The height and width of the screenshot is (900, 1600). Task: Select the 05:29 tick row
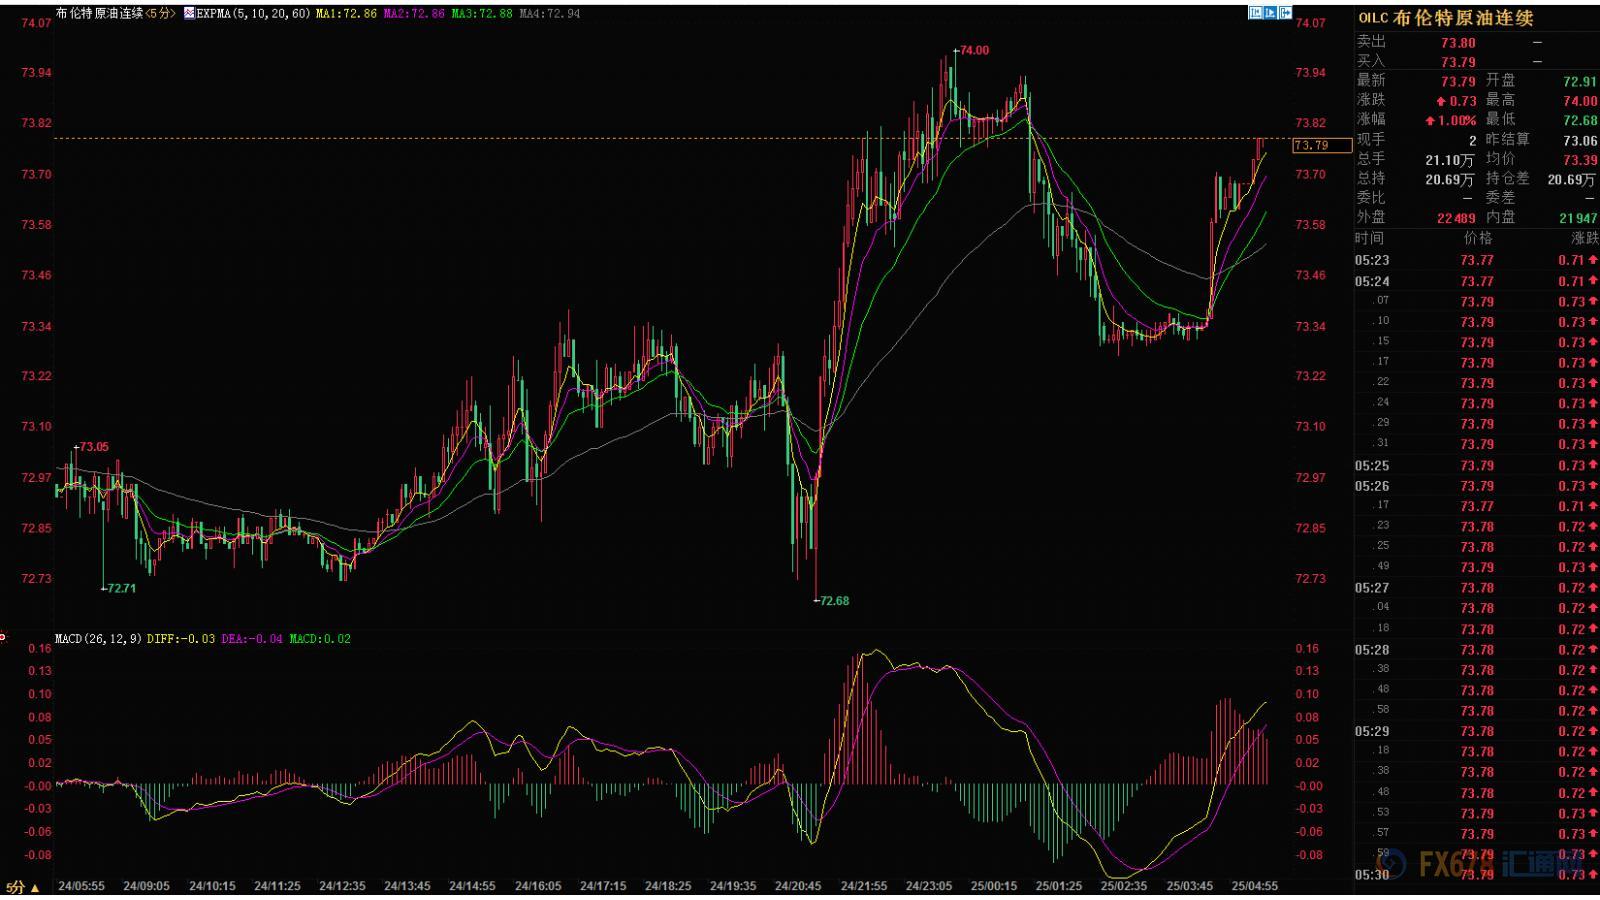click(x=1477, y=731)
